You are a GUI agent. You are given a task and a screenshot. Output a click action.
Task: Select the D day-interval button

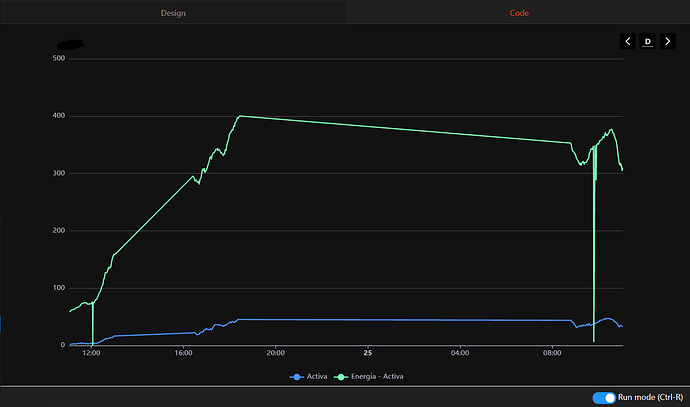(x=647, y=41)
